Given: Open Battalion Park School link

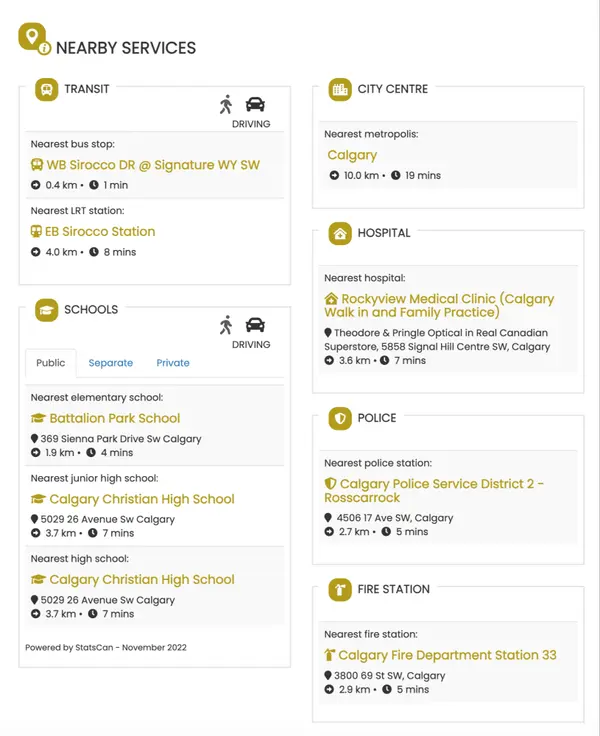Looking at the screenshot, I should (114, 419).
